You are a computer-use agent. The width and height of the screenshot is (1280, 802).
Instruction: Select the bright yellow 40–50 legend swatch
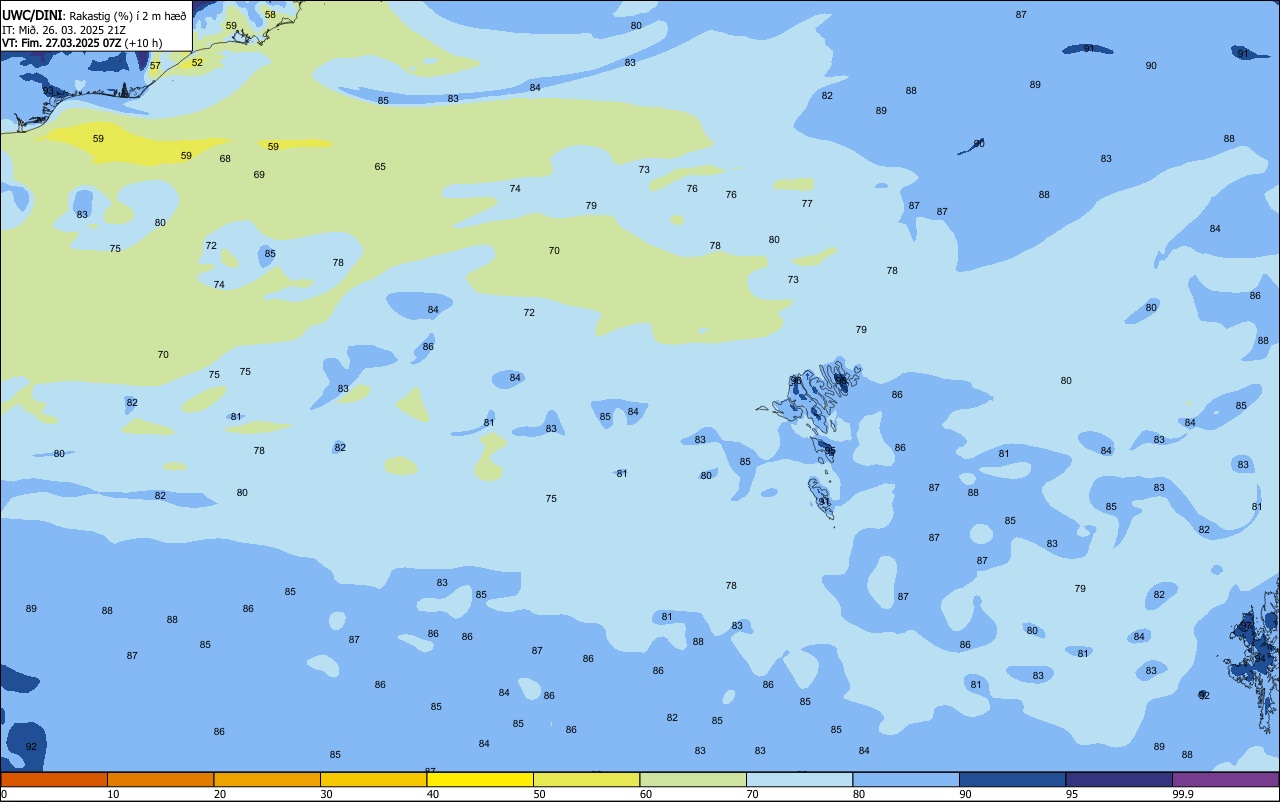pos(480,779)
